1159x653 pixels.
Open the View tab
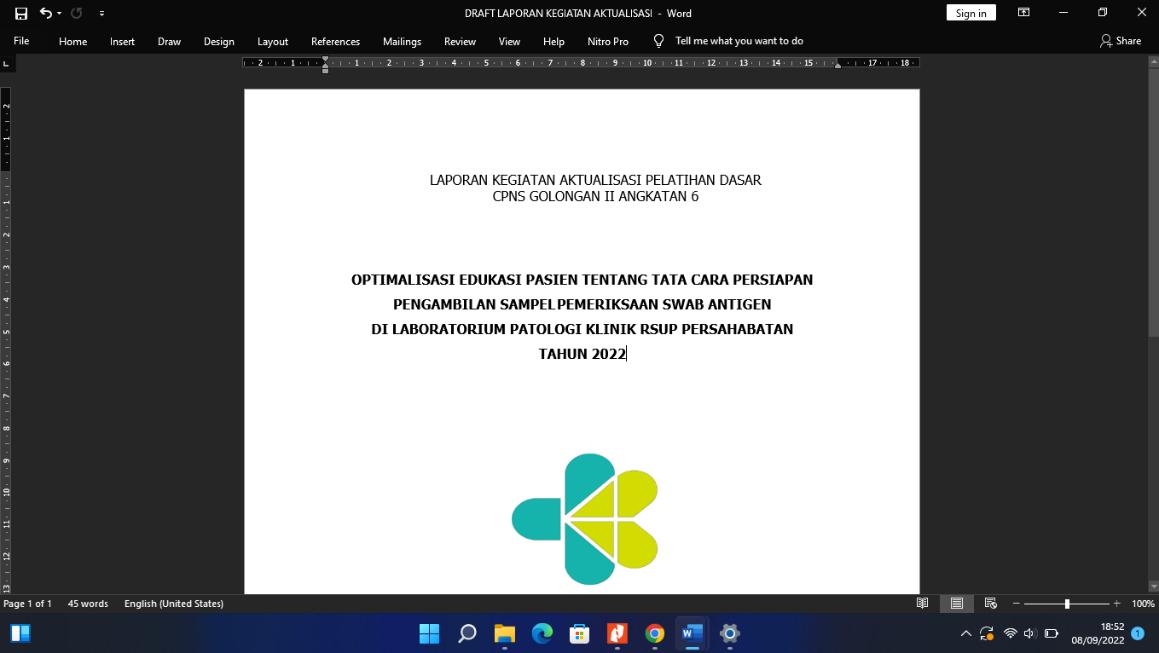pos(509,41)
